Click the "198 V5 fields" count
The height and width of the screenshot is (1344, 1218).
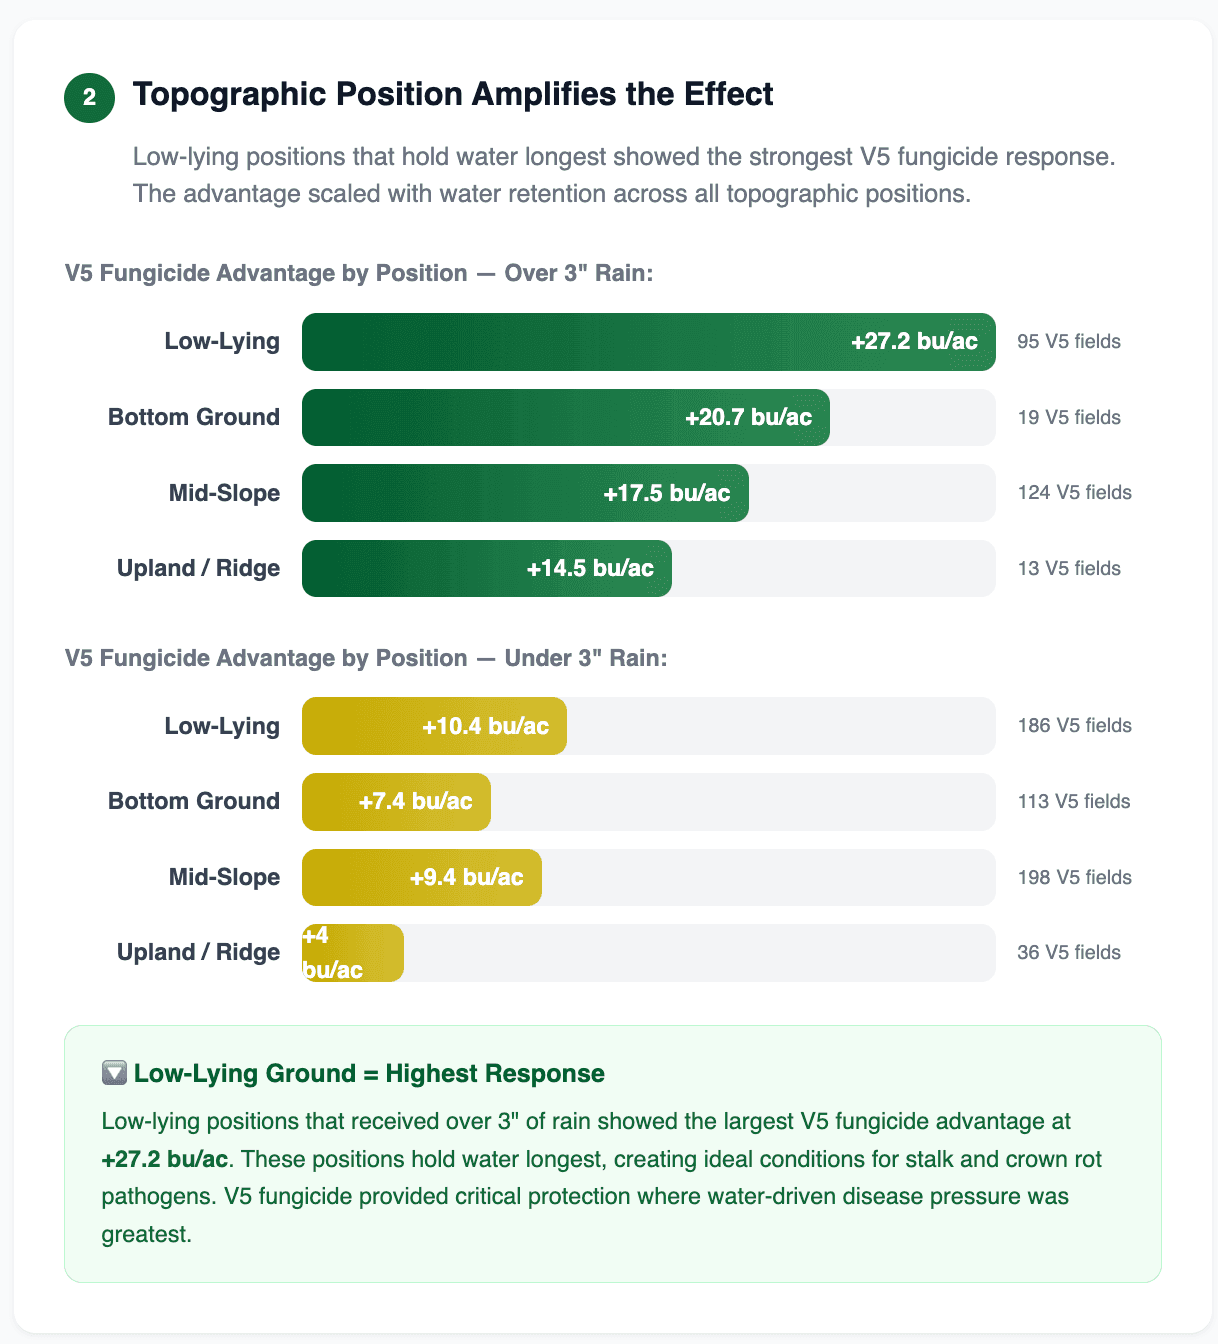(x=1074, y=878)
